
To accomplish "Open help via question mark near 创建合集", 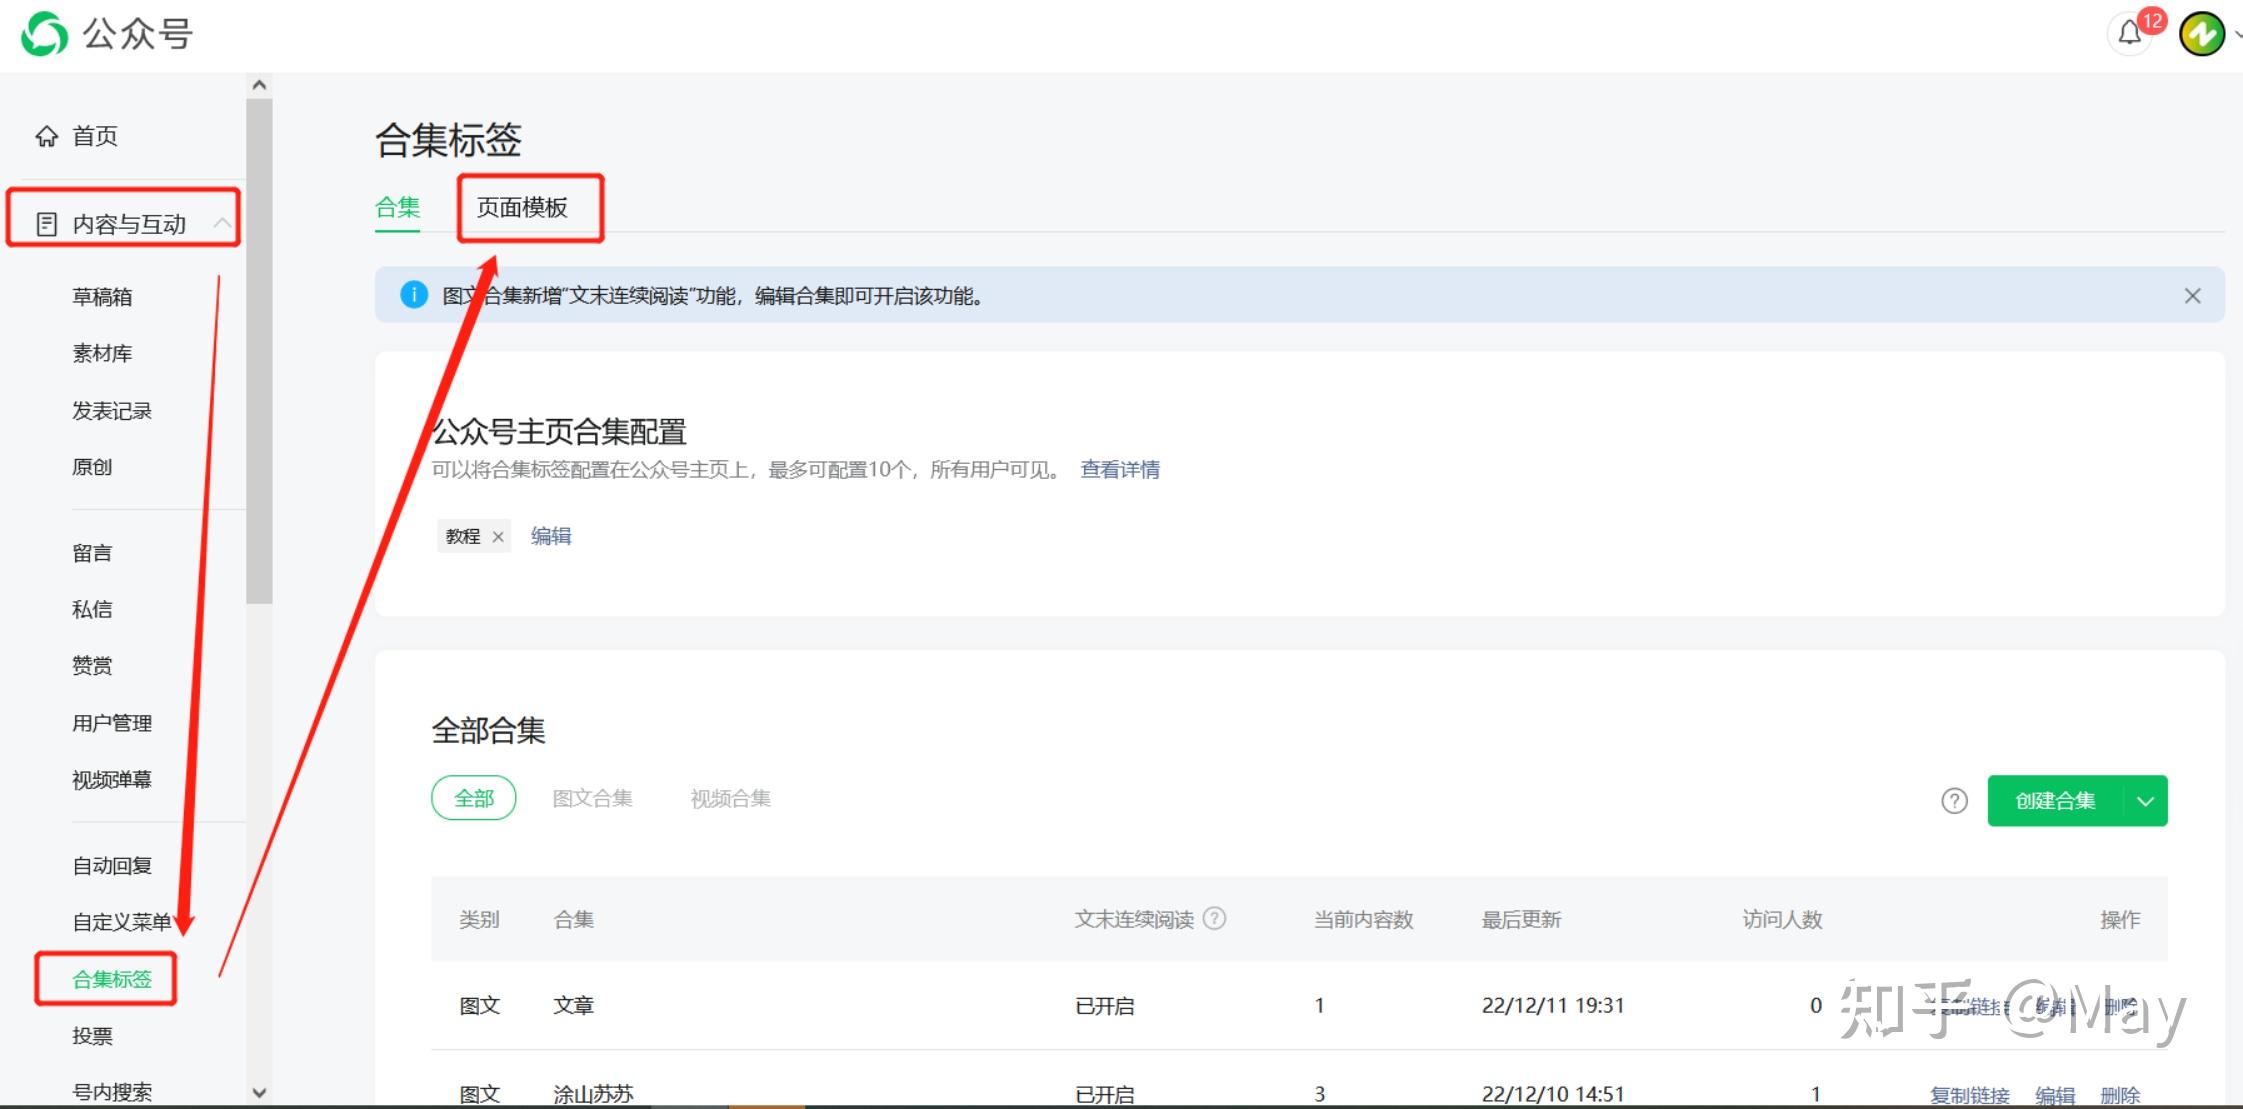I will pos(1954,800).
